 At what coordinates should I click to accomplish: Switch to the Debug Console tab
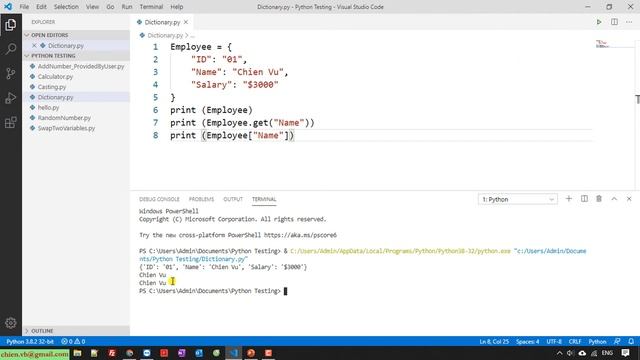159,199
